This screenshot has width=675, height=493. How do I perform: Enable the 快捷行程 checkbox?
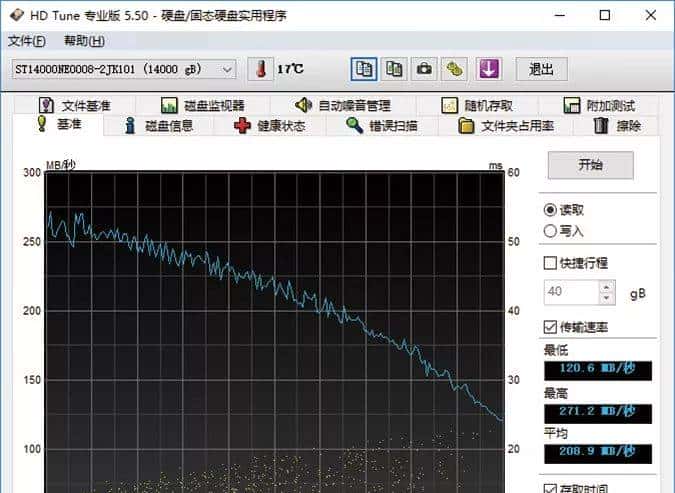pos(550,263)
